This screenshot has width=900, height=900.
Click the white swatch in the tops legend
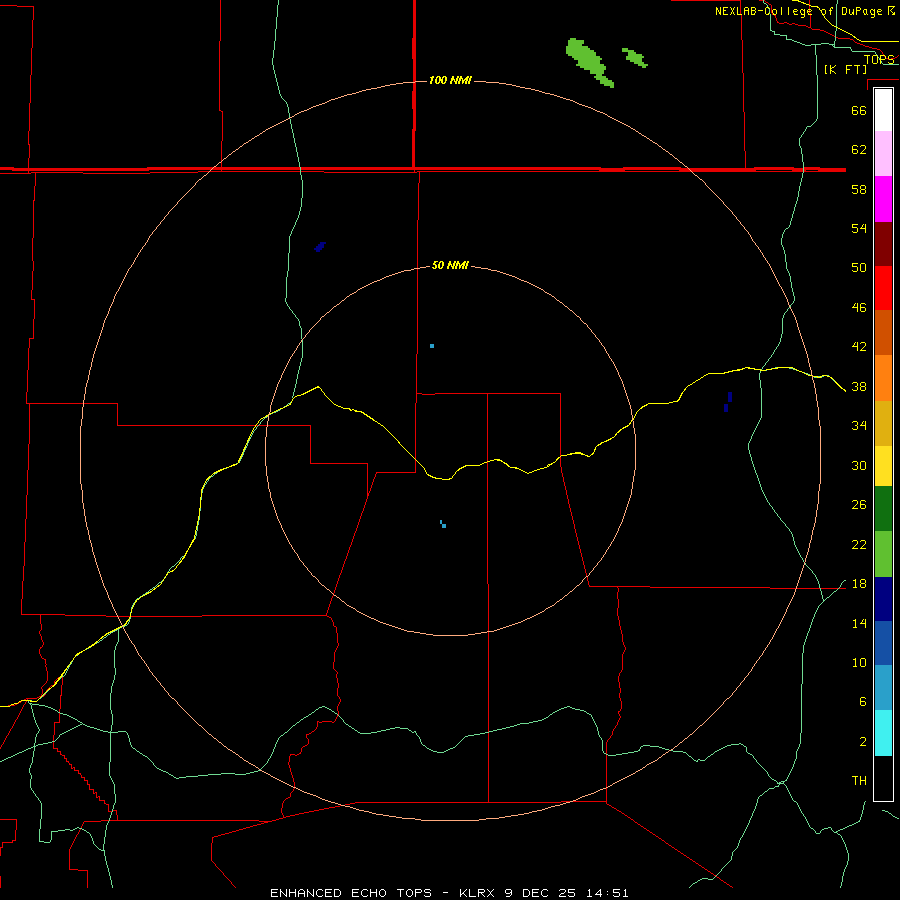pos(883,110)
